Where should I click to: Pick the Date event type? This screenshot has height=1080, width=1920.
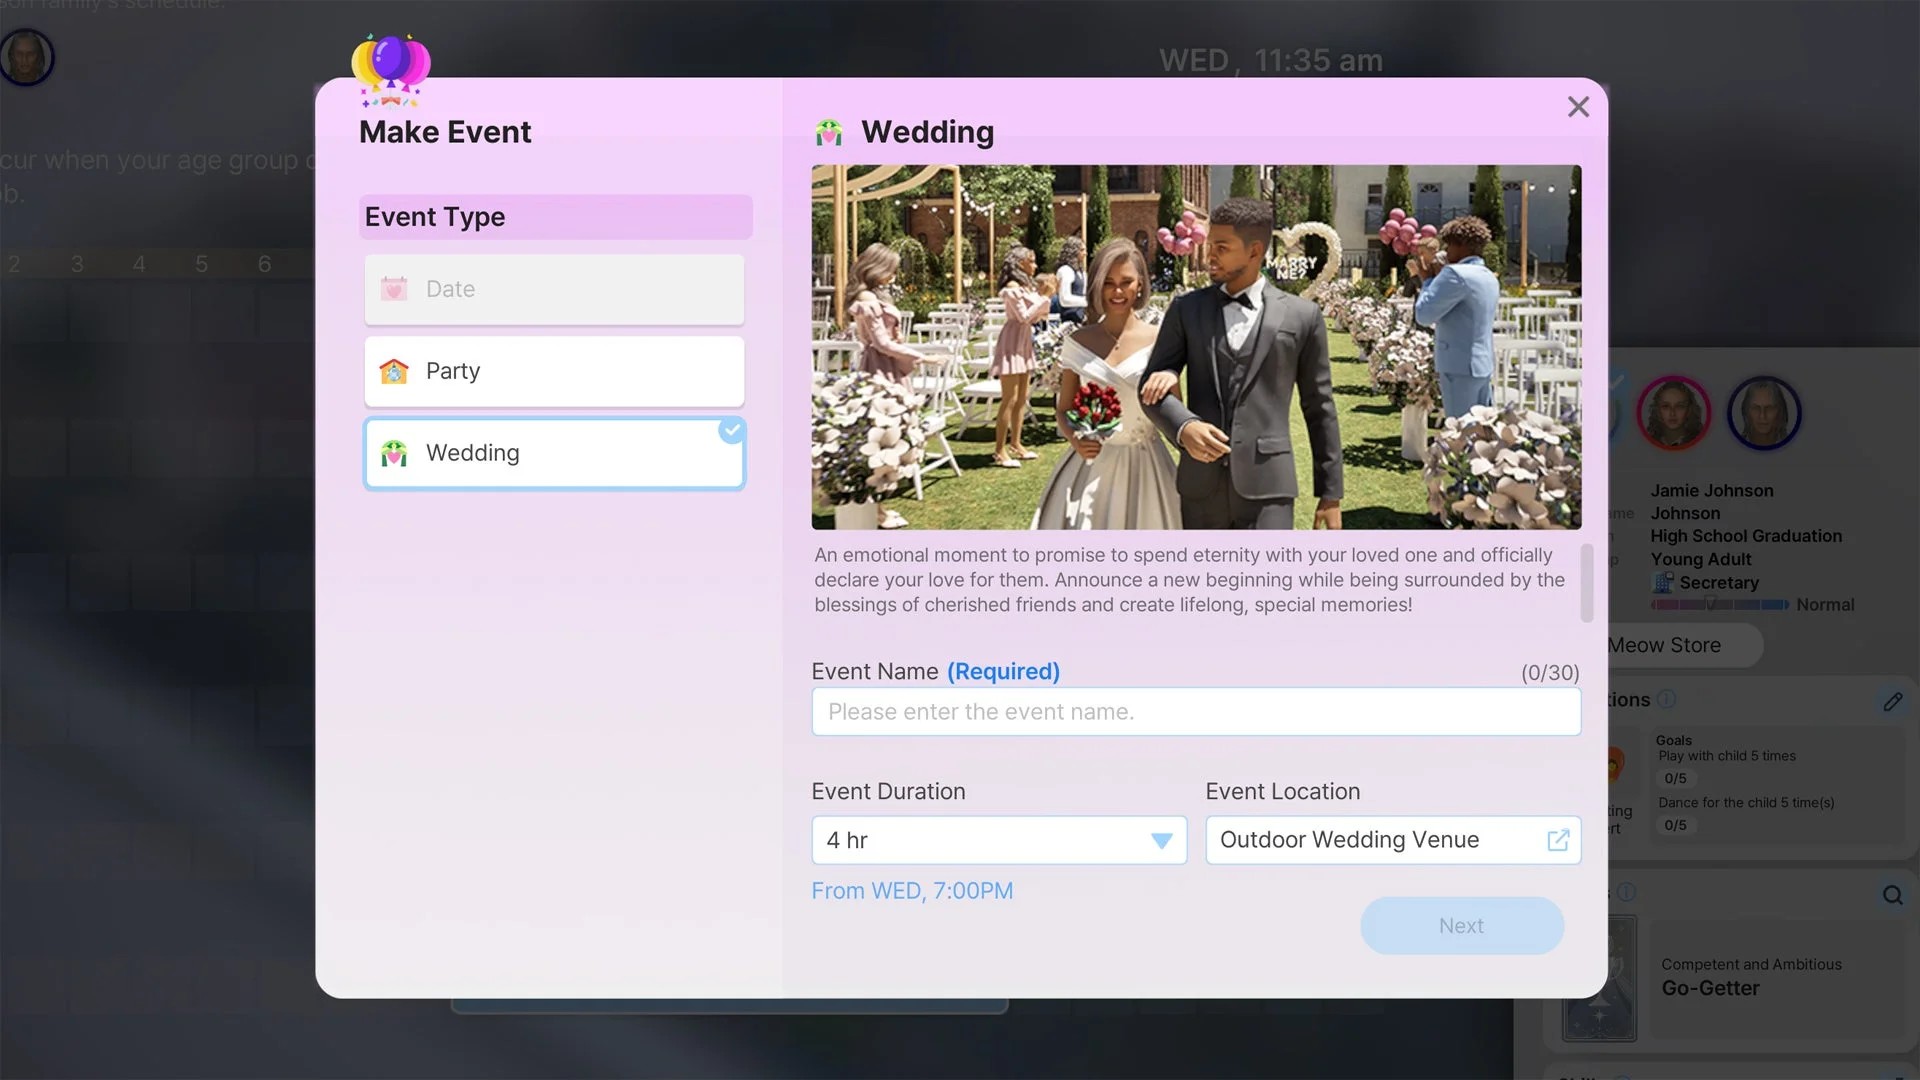coord(554,289)
